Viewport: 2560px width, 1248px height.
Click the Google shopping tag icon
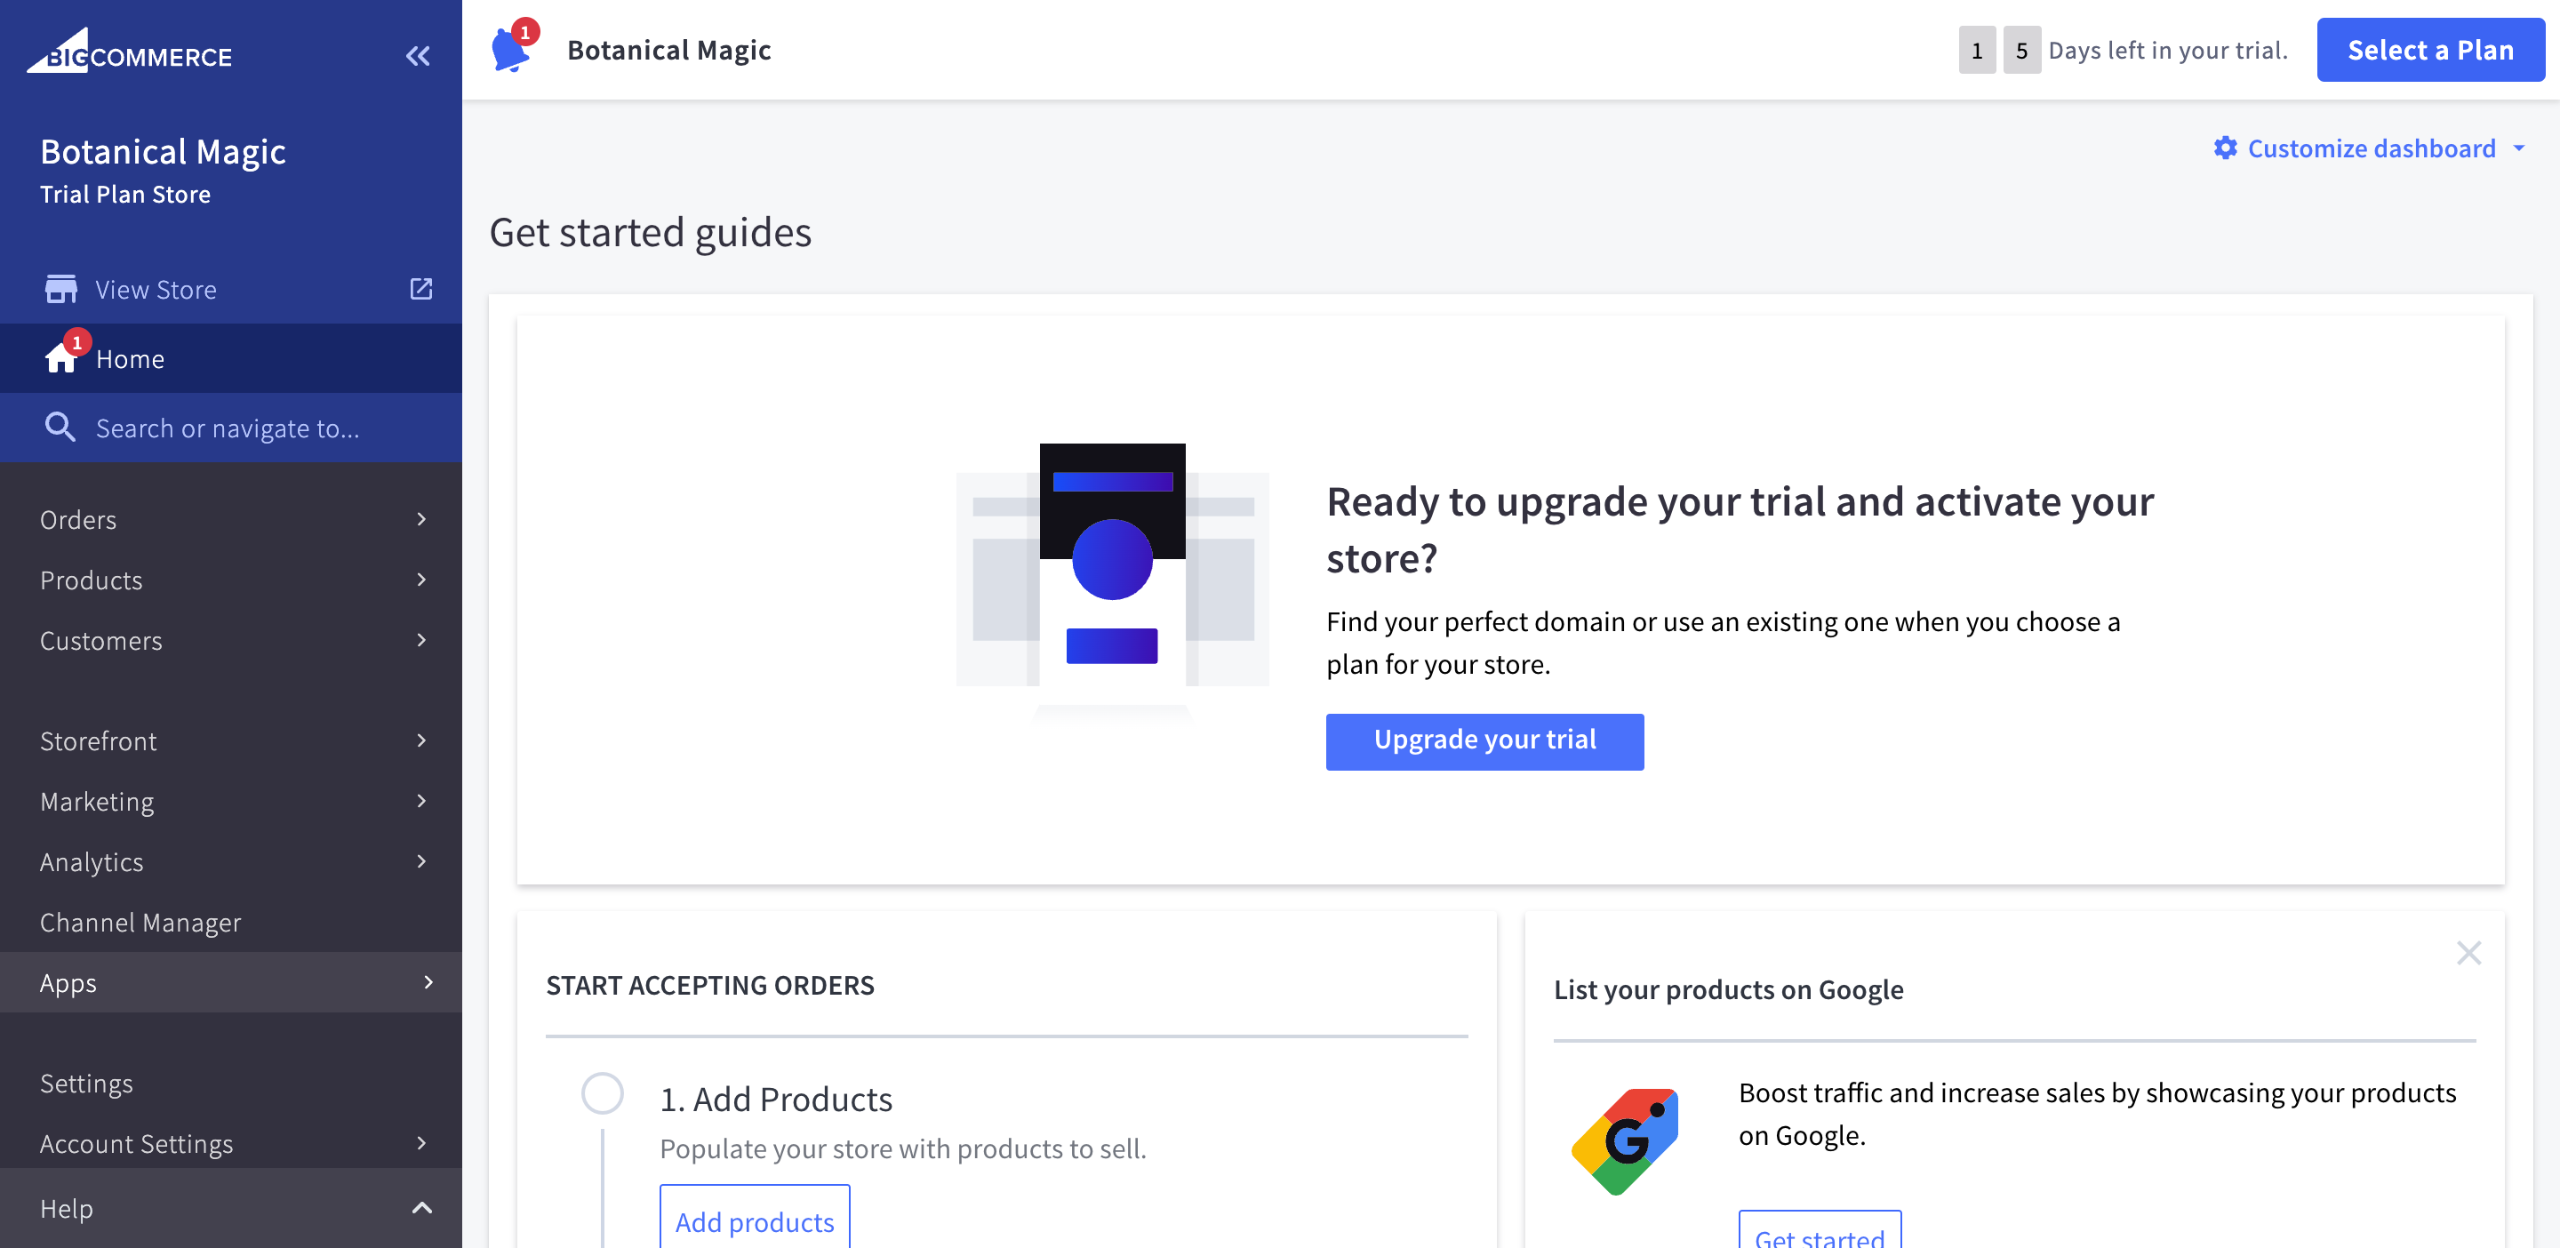pyautogui.click(x=1625, y=1141)
